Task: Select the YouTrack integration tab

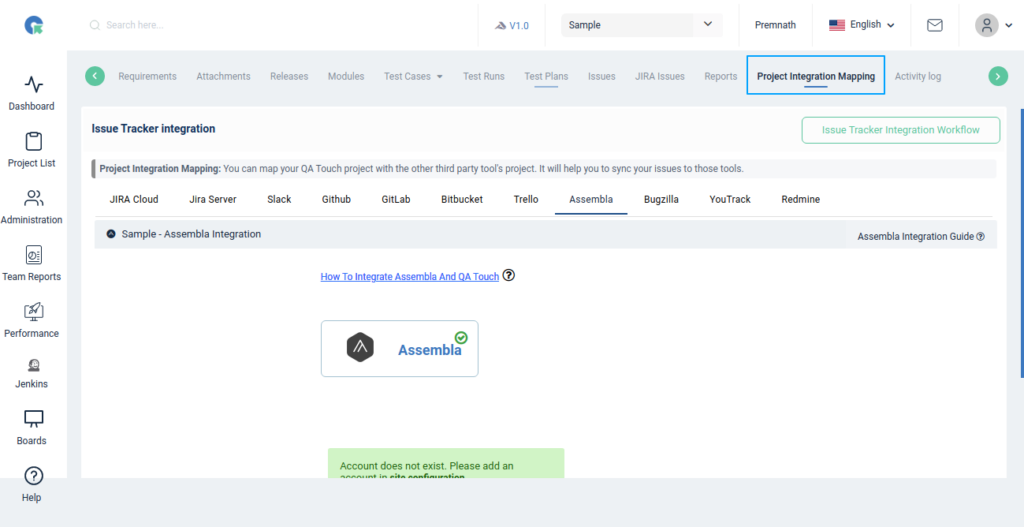Action: click(x=730, y=199)
